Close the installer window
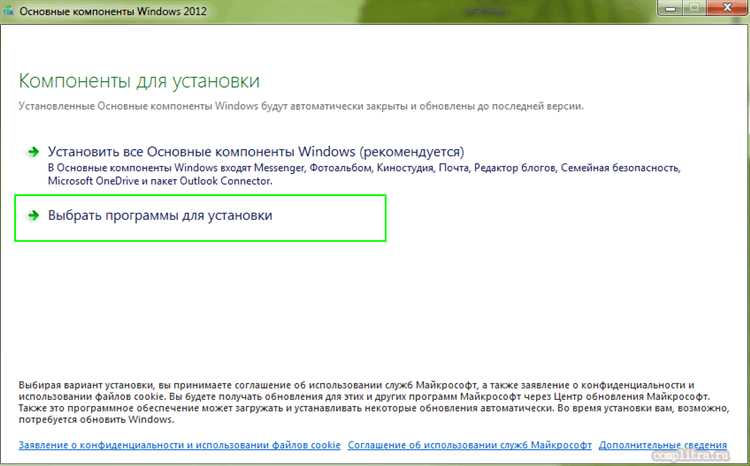750x466 pixels. coord(727,8)
